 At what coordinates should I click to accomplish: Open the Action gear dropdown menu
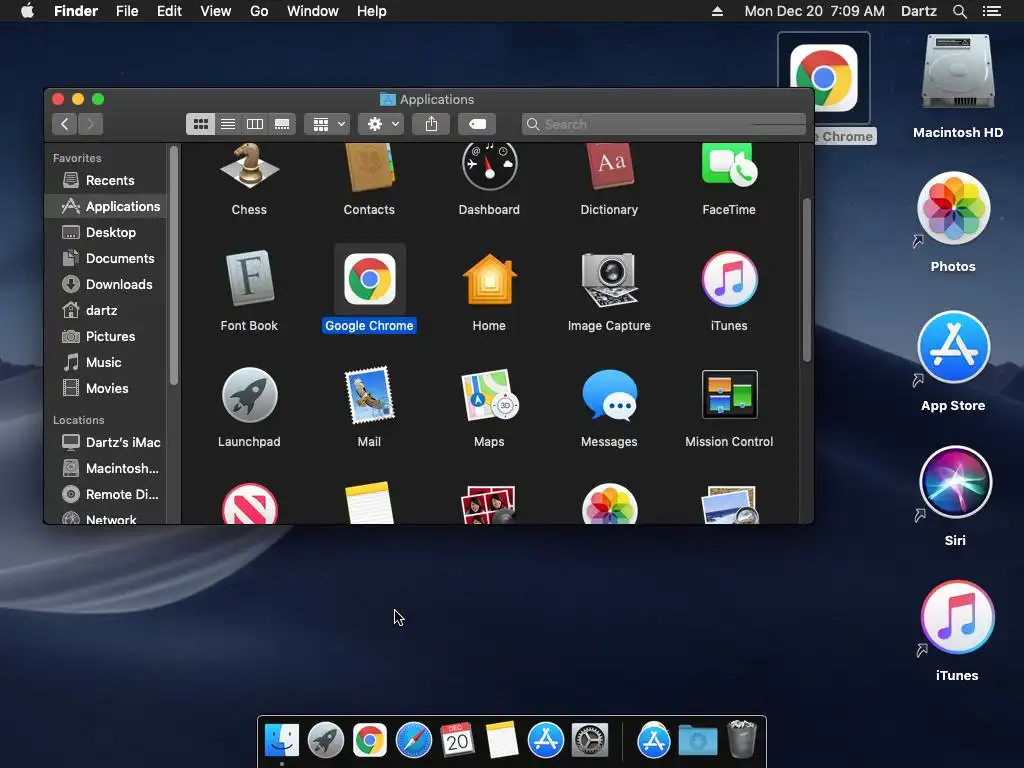(x=382, y=124)
